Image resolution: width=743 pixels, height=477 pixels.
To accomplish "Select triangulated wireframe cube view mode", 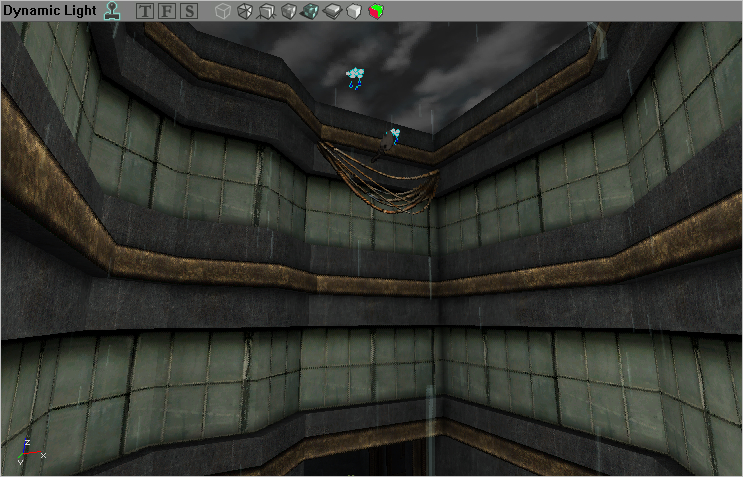I will click(245, 11).
